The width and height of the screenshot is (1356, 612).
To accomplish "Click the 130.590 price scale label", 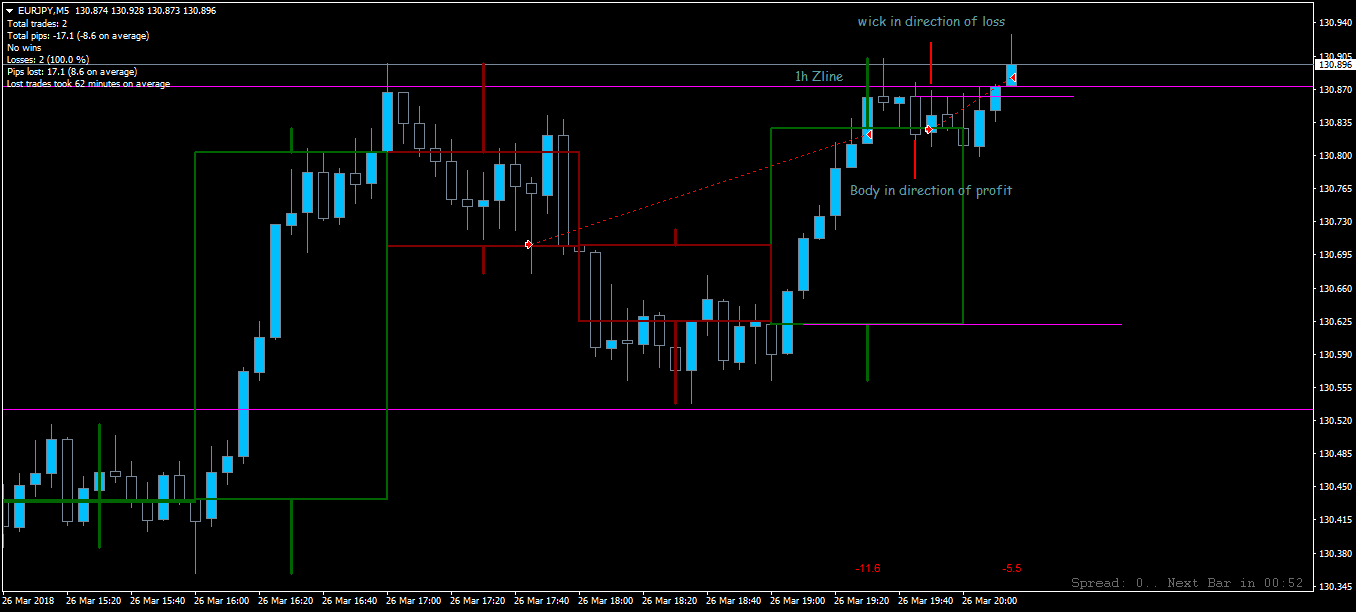I will (x=1334, y=355).
